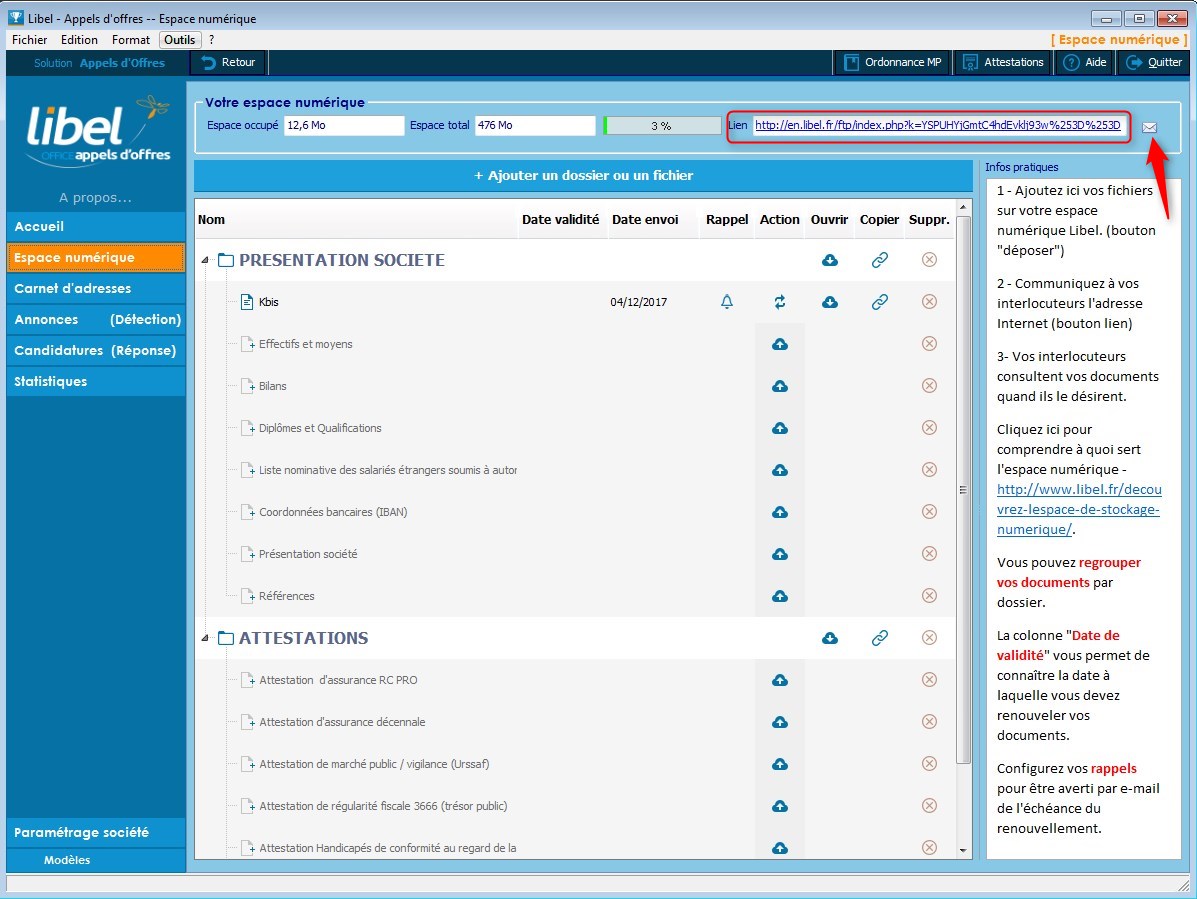Click the Date validité column header

point(560,220)
